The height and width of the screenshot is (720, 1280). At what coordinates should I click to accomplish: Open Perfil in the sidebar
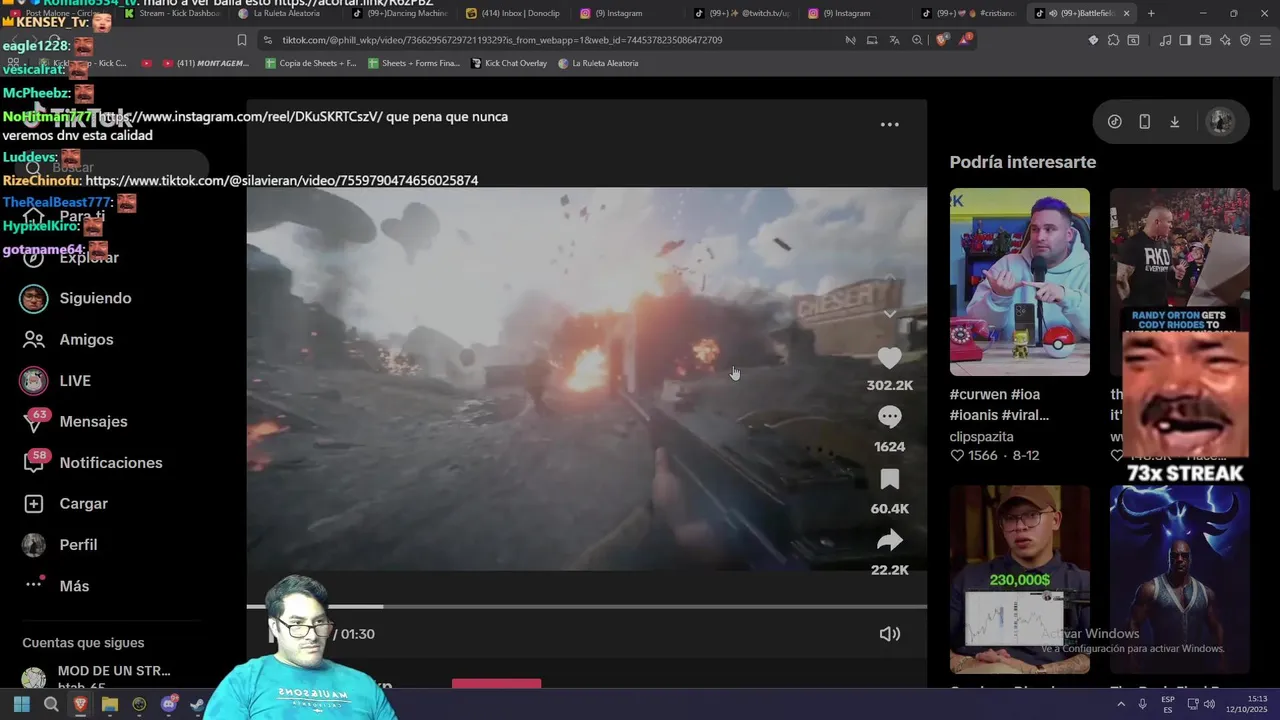[x=78, y=544]
